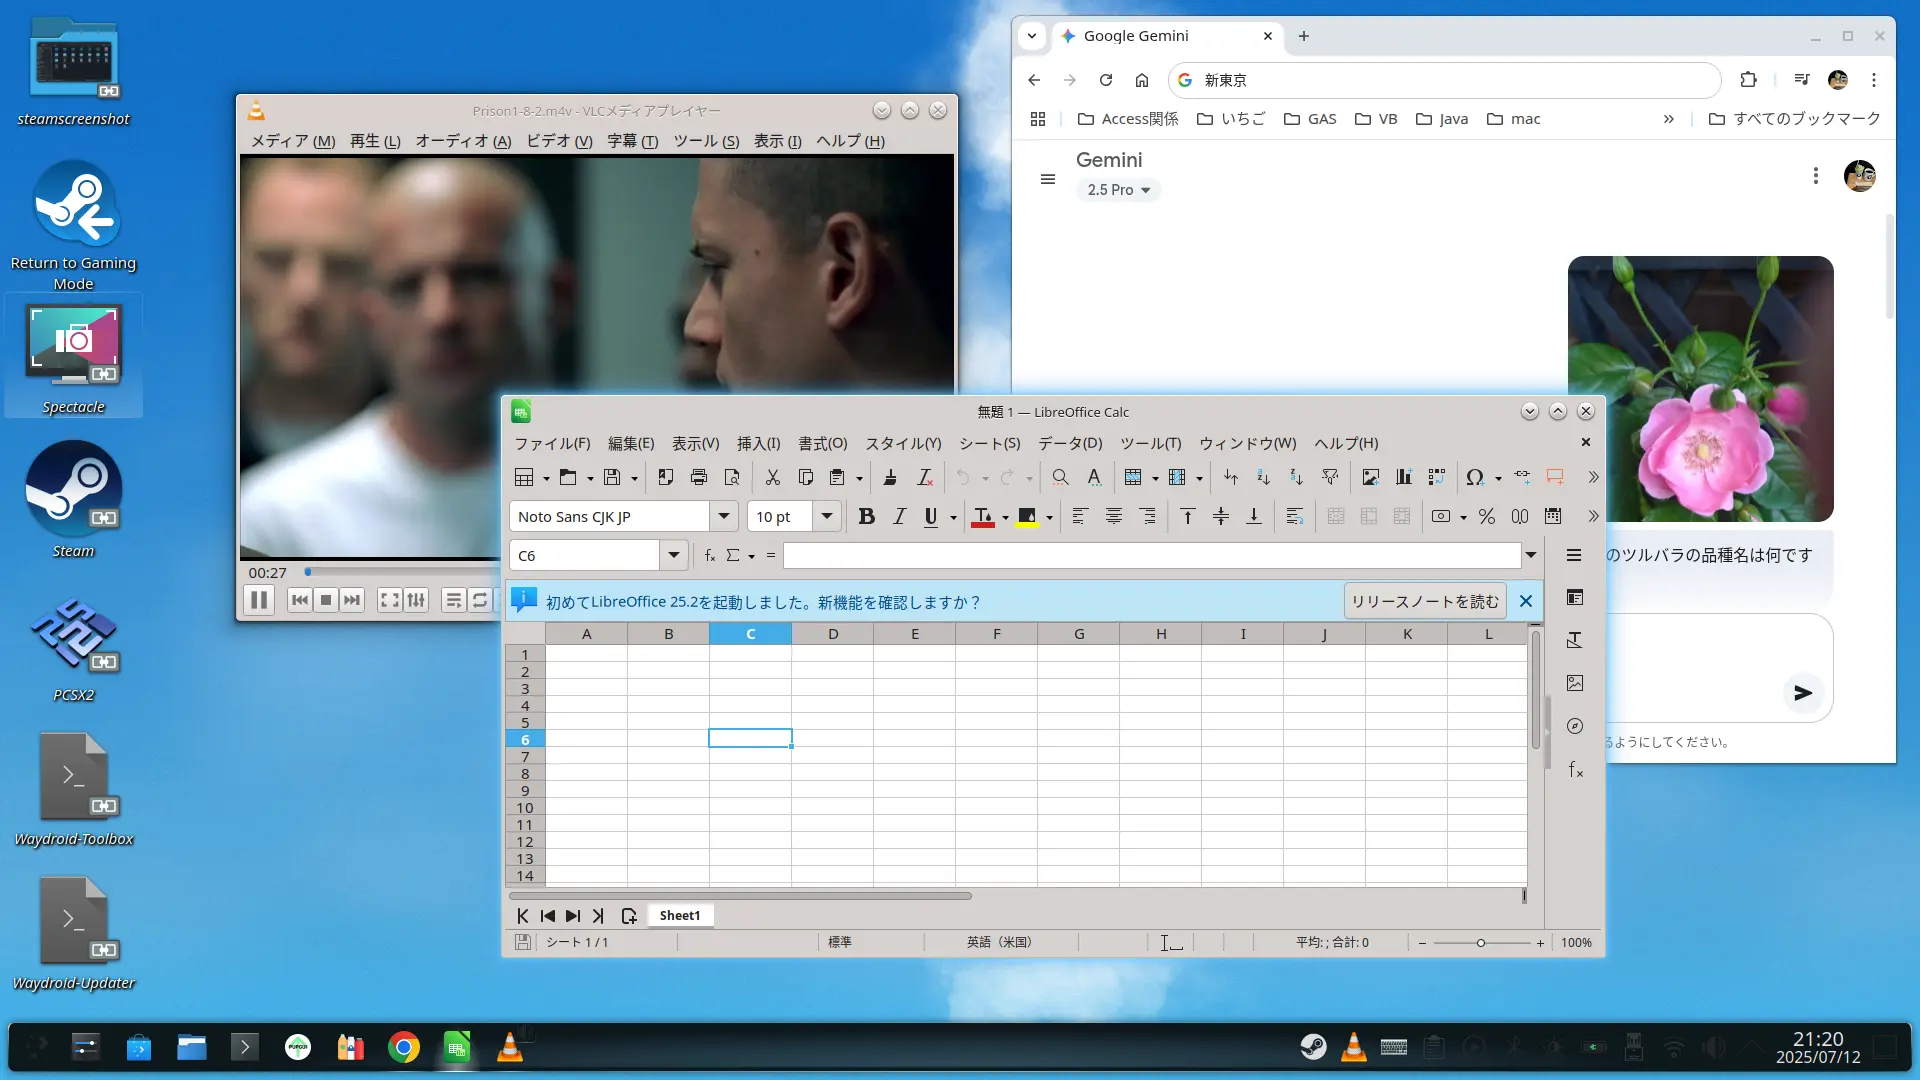Expand the formula bar dropdown arrow
Image resolution: width=1920 pixels, height=1080 pixels.
click(1530, 555)
